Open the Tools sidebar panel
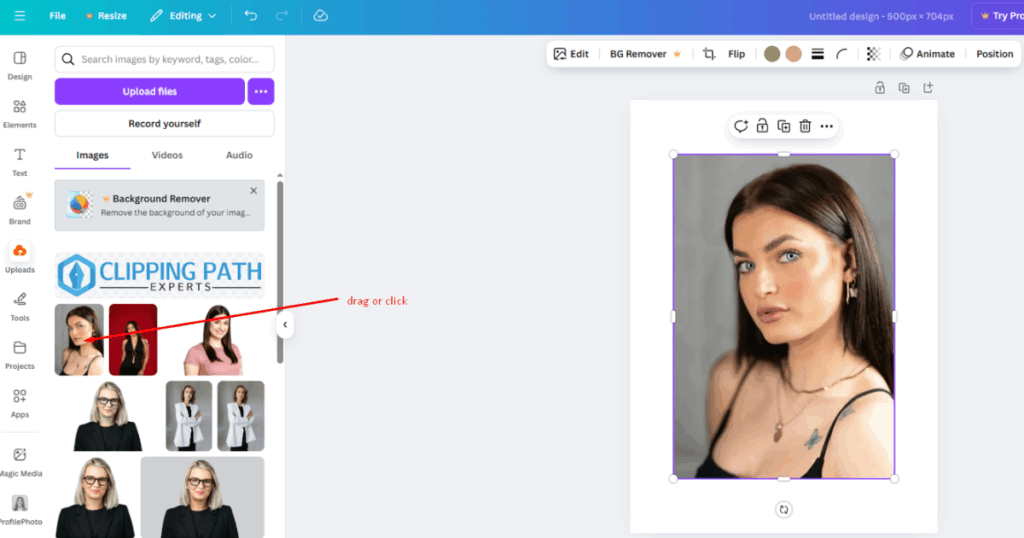Screen dimensions: 1024x538 click(20, 308)
